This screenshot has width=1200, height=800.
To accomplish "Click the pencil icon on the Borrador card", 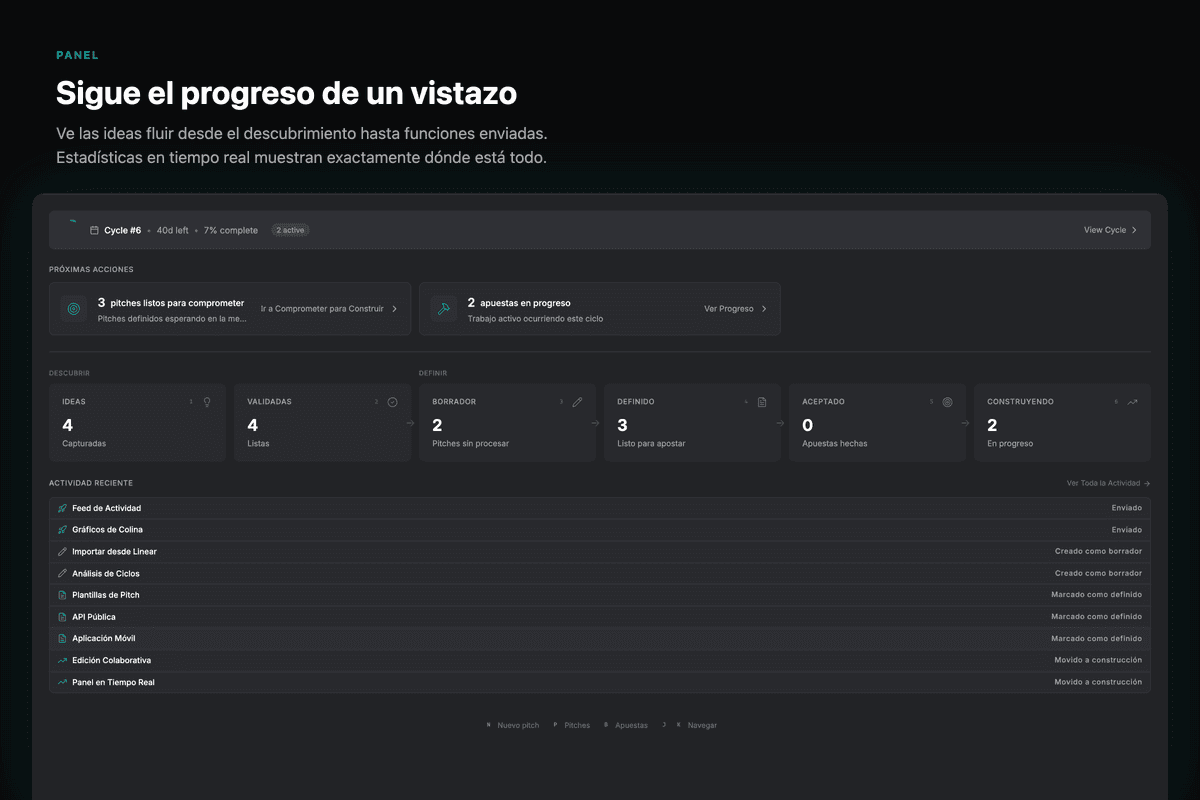I will (x=577, y=402).
